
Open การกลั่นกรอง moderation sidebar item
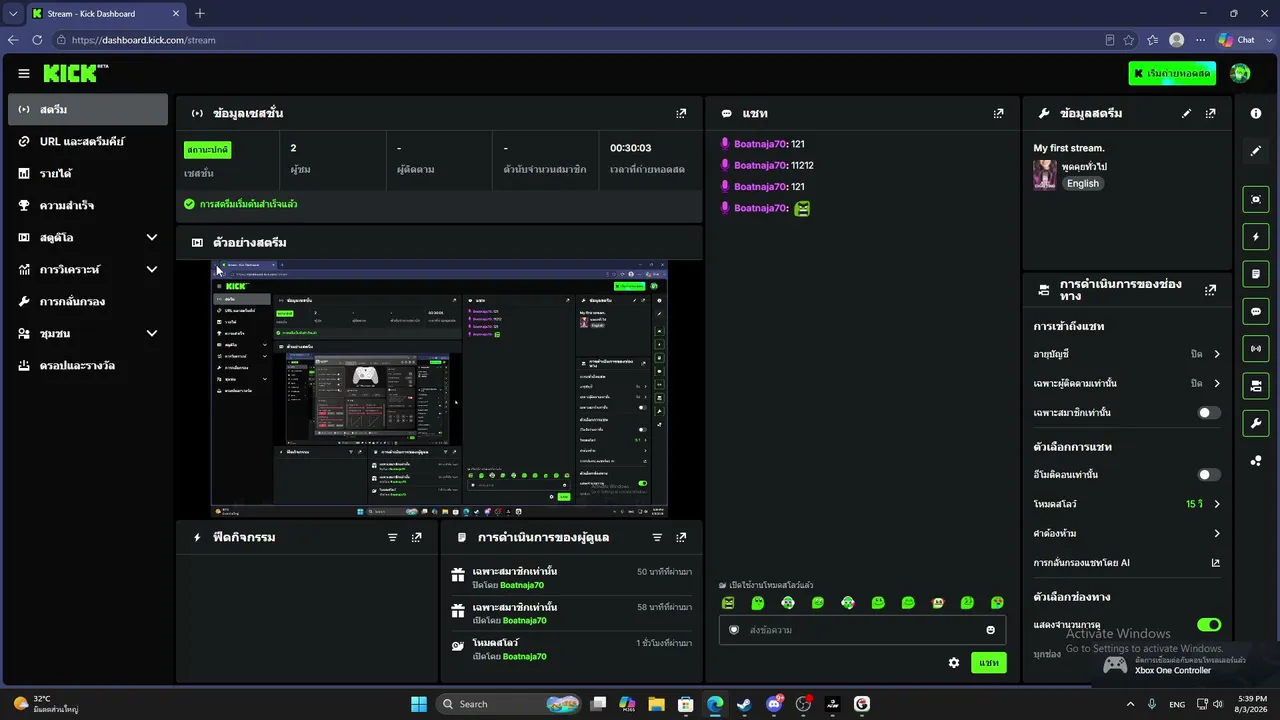[x=88, y=302]
